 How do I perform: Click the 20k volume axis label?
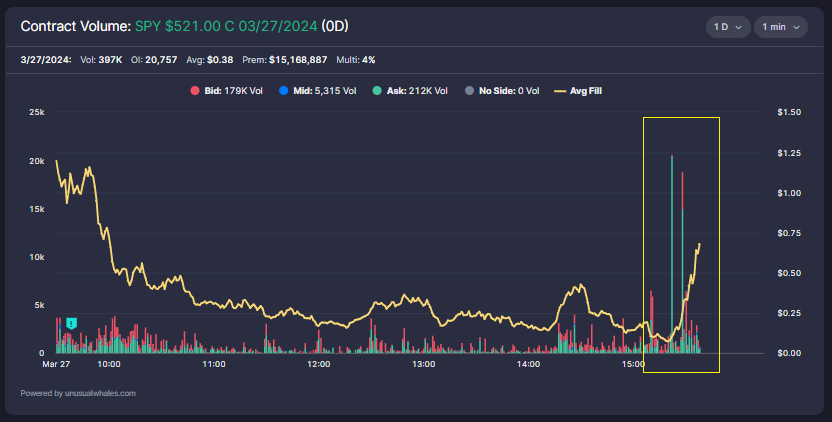click(x=37, y=161)
